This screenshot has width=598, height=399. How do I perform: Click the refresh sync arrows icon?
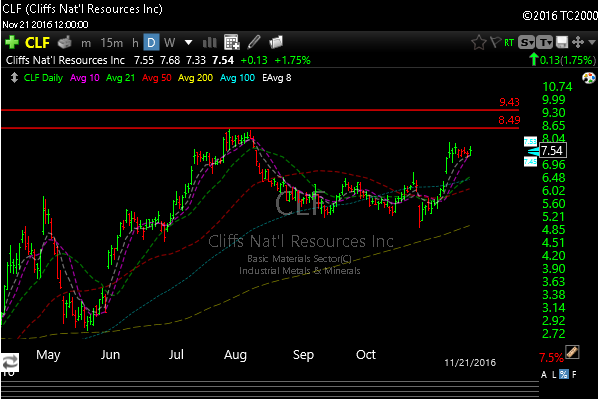[9, 362]
